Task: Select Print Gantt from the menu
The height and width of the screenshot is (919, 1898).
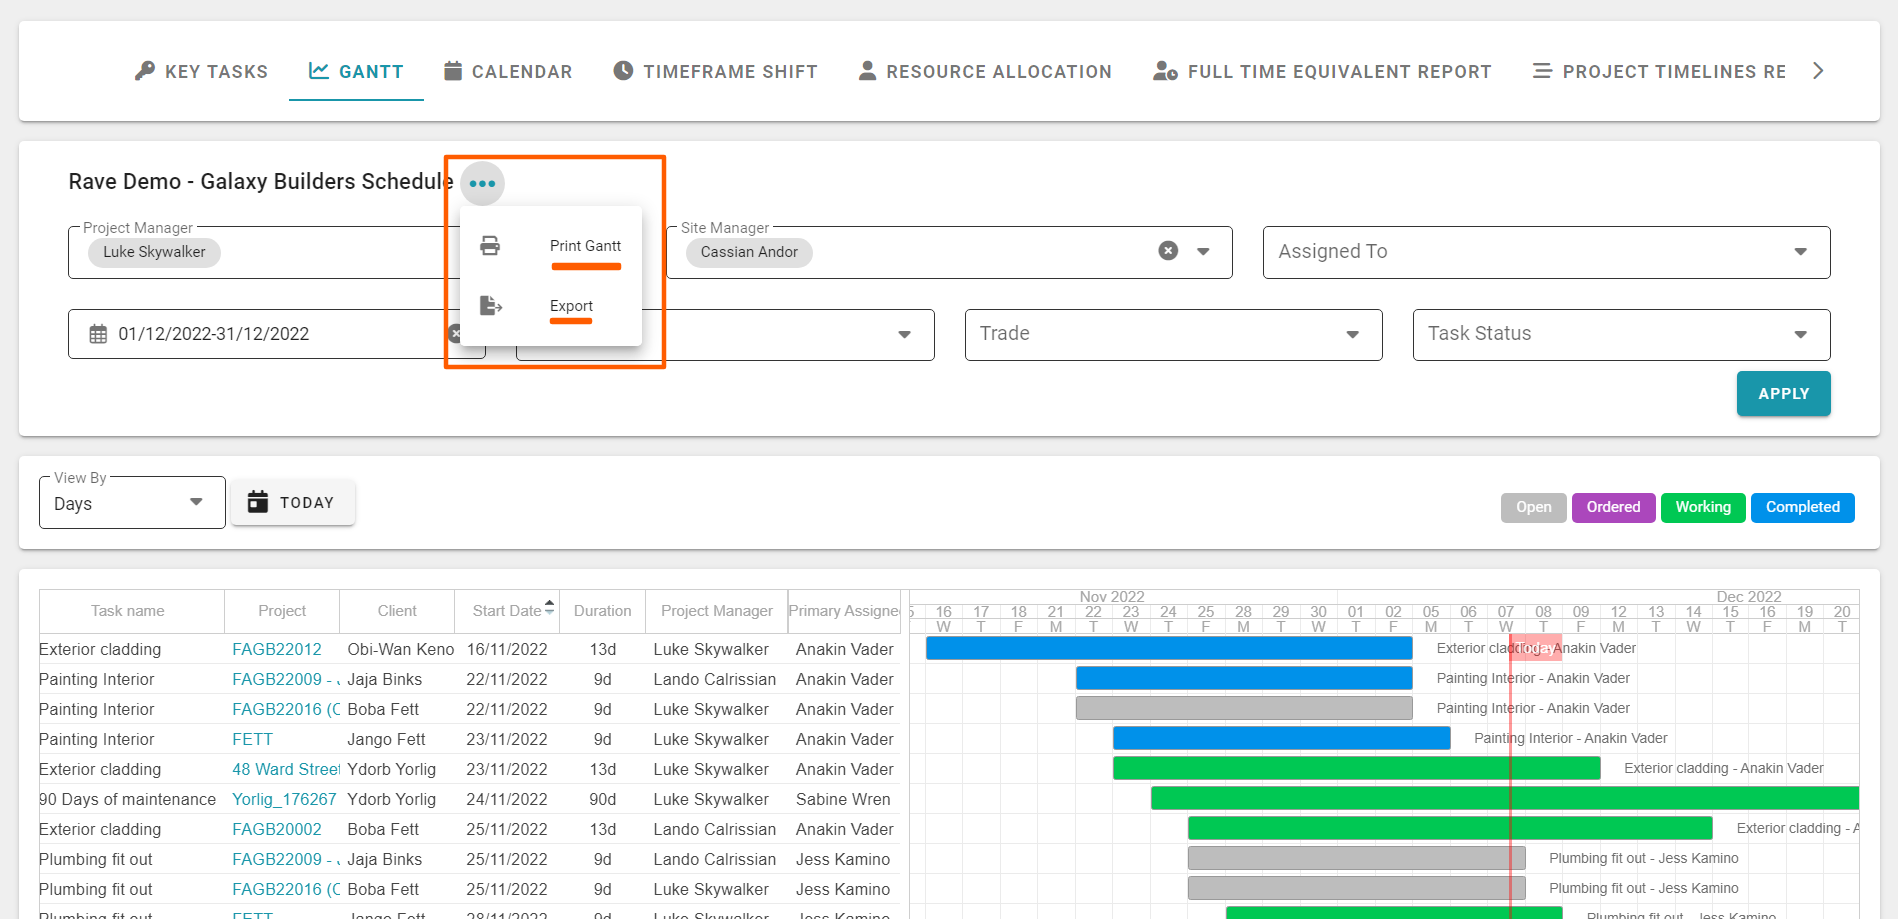Action: point(585,246)
